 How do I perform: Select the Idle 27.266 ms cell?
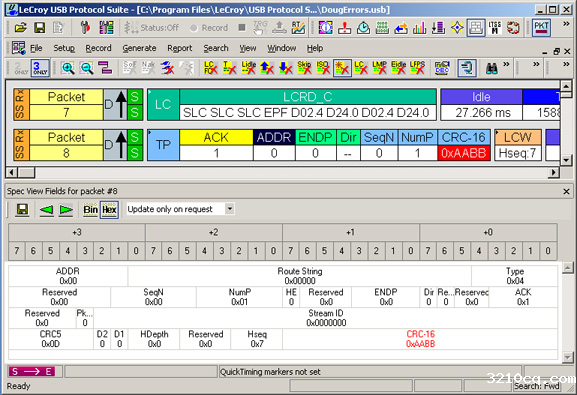pyautogui.click(x=481, y=105)
